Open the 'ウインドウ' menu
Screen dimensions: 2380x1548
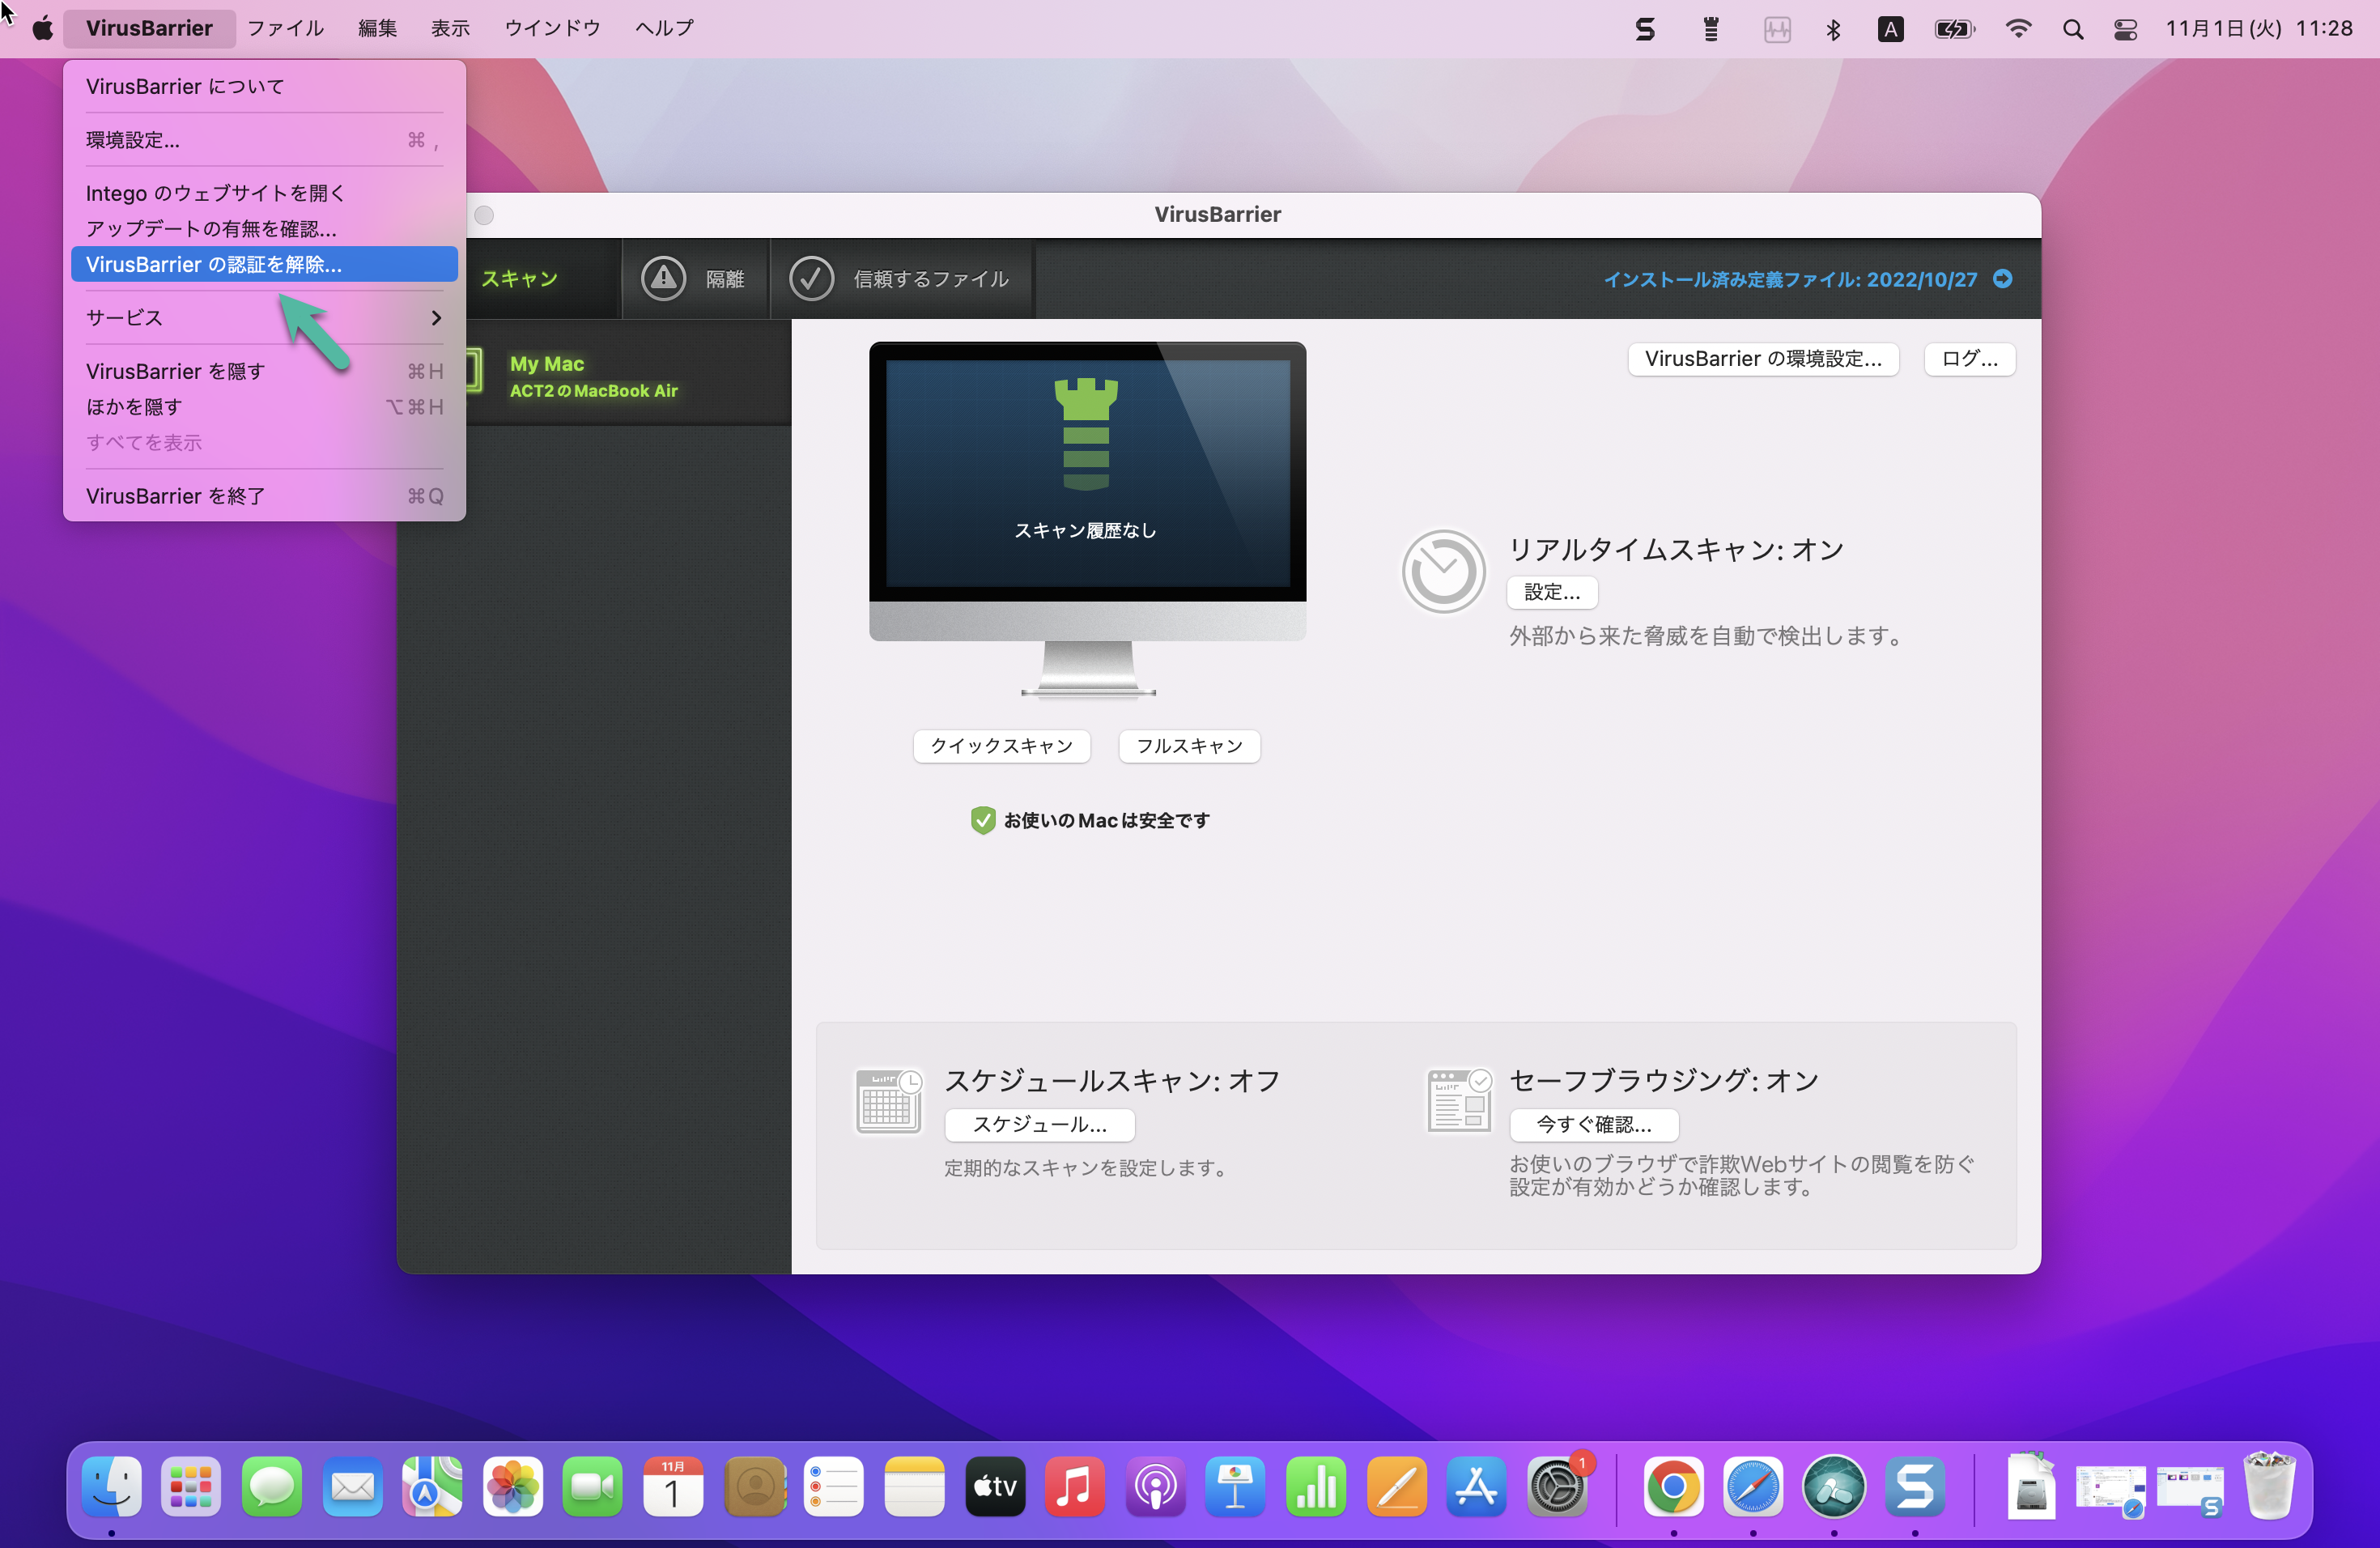552,28
